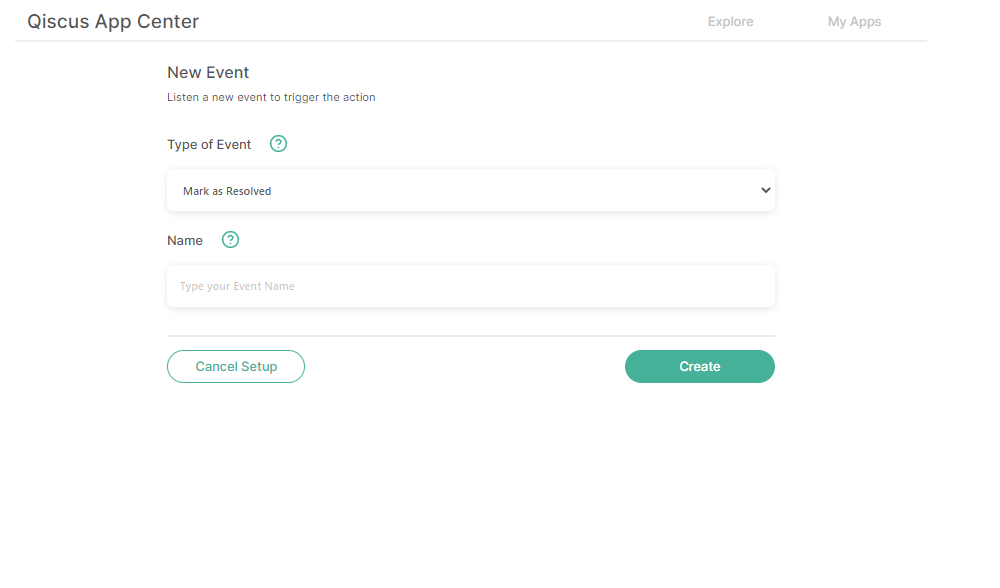Submit the new event with Create
Screen dimensions: 1000x588
(700, 366)
